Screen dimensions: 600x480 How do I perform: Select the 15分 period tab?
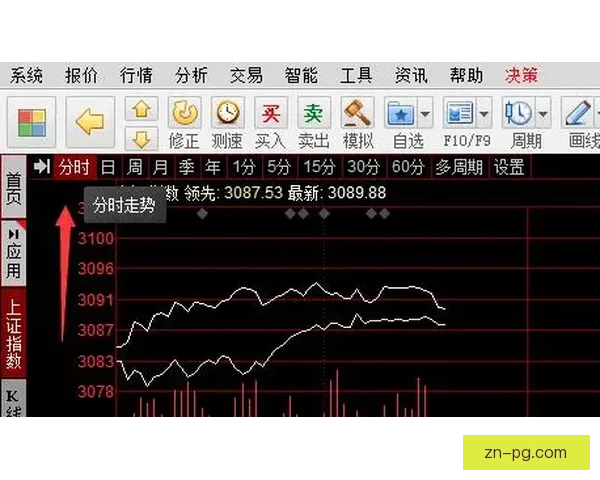click(320, 167)
